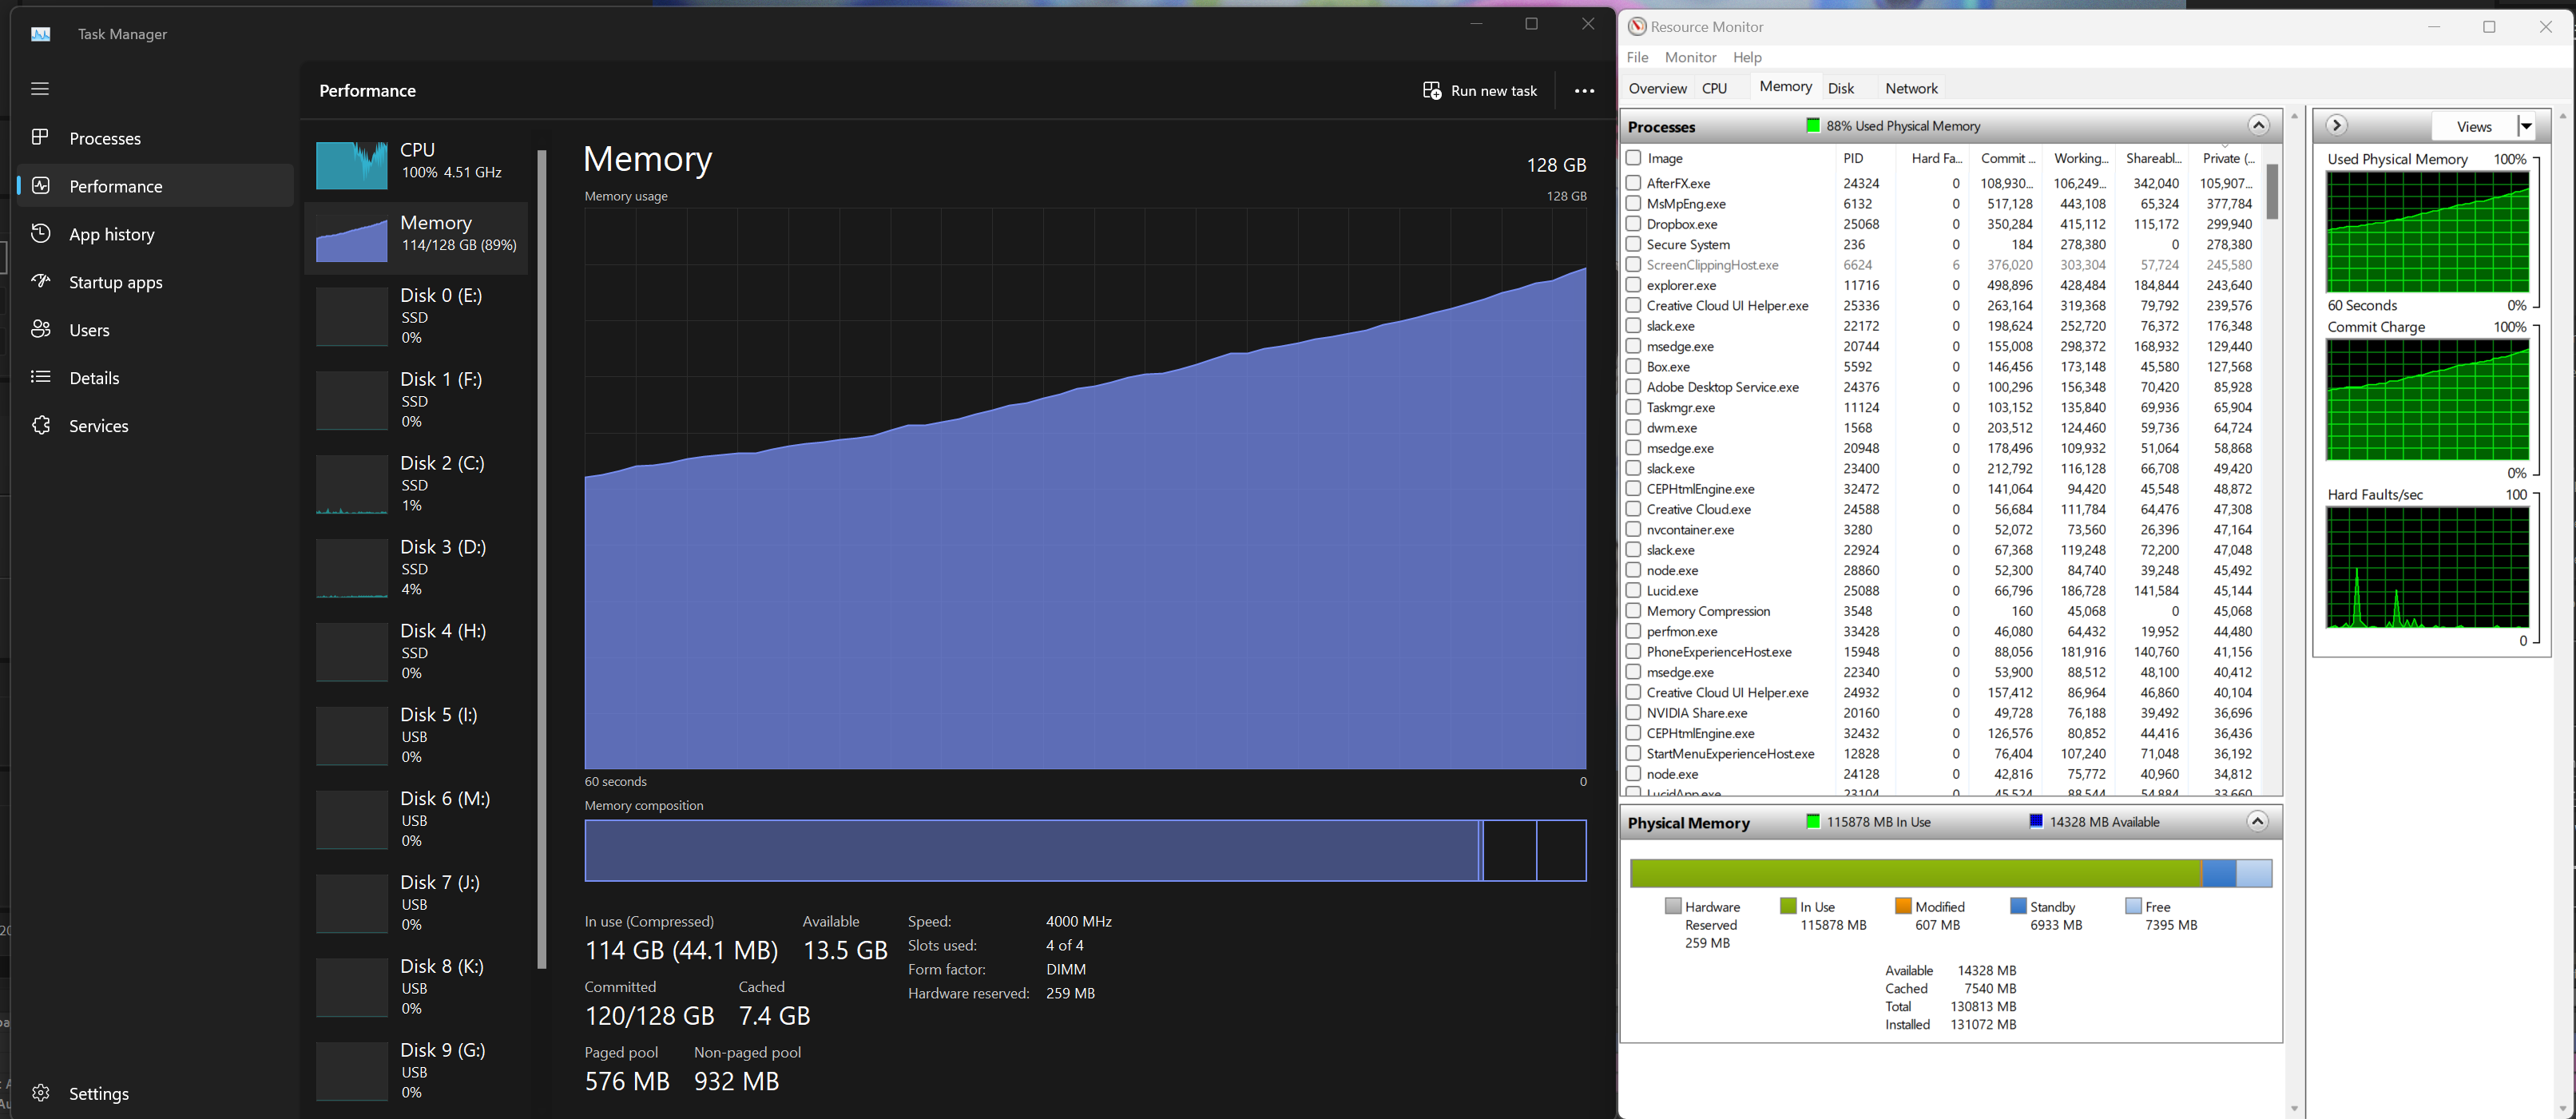Open the Services page
2576x1119 pixels.
coord(98,426)
